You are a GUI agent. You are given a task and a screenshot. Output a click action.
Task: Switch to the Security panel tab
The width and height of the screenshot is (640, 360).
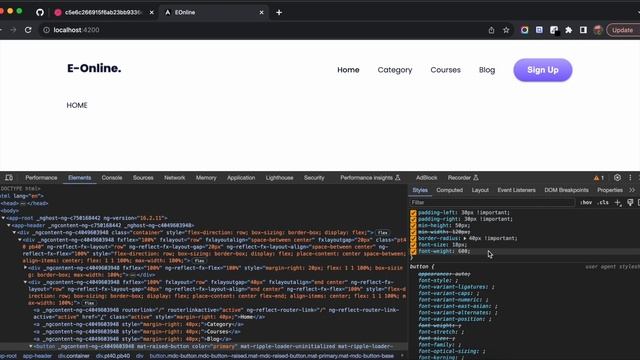click(314, 178)
